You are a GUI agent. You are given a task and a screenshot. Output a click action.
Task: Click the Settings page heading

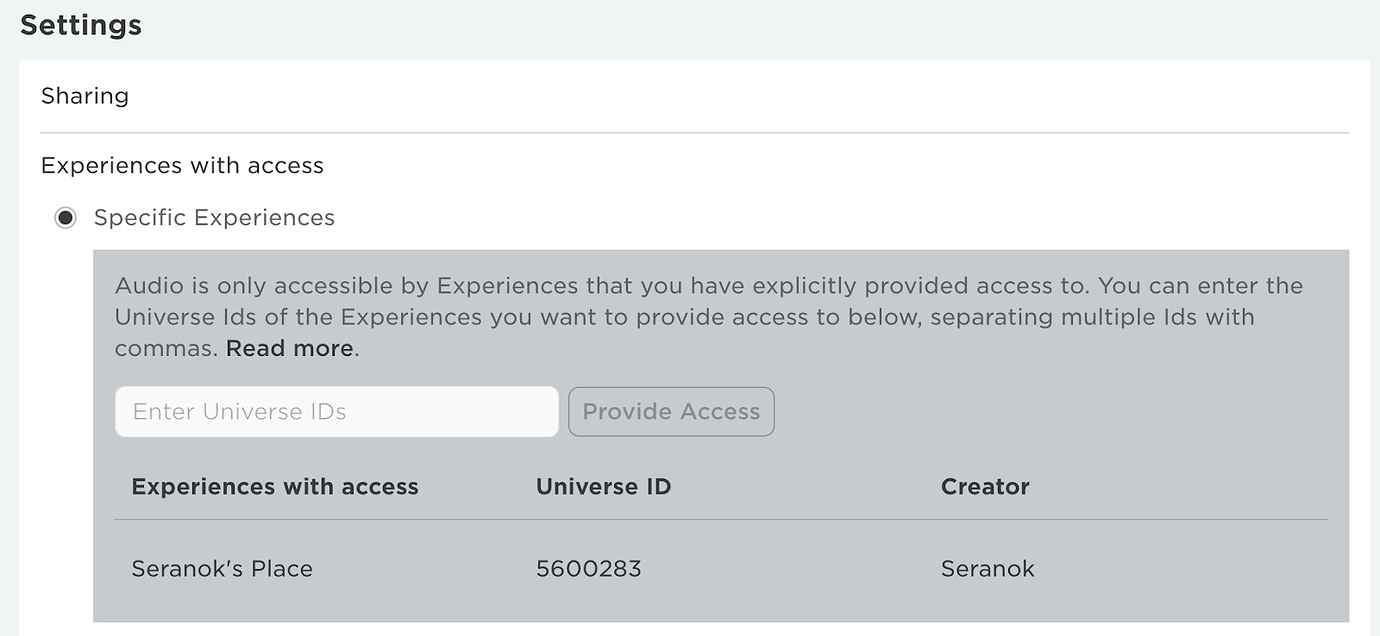81,25
